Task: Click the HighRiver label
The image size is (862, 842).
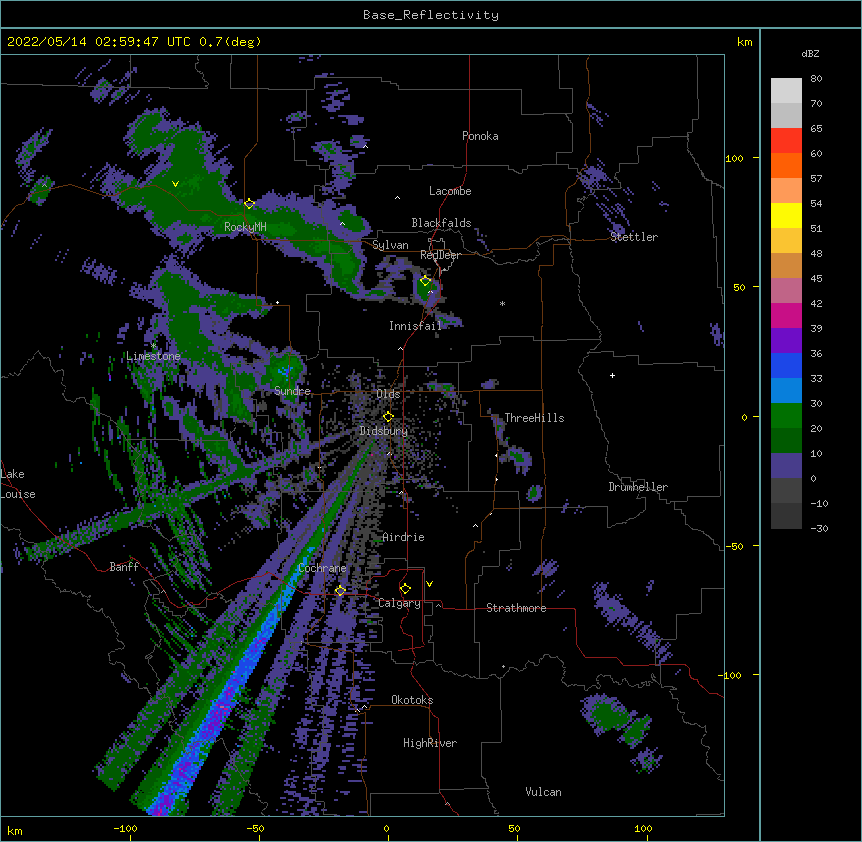Action: click(x=430, y=743)
